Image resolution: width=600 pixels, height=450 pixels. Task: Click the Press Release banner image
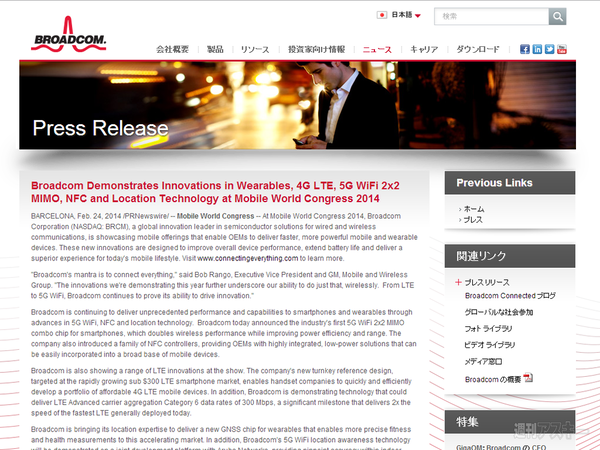[x=297, y=105]
